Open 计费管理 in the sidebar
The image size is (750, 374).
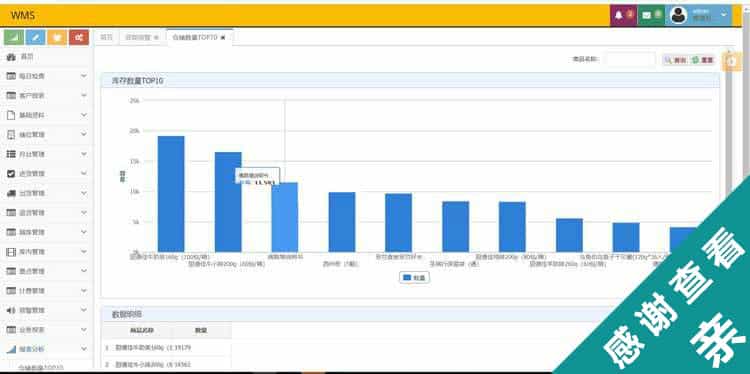[x=47, y=291]
